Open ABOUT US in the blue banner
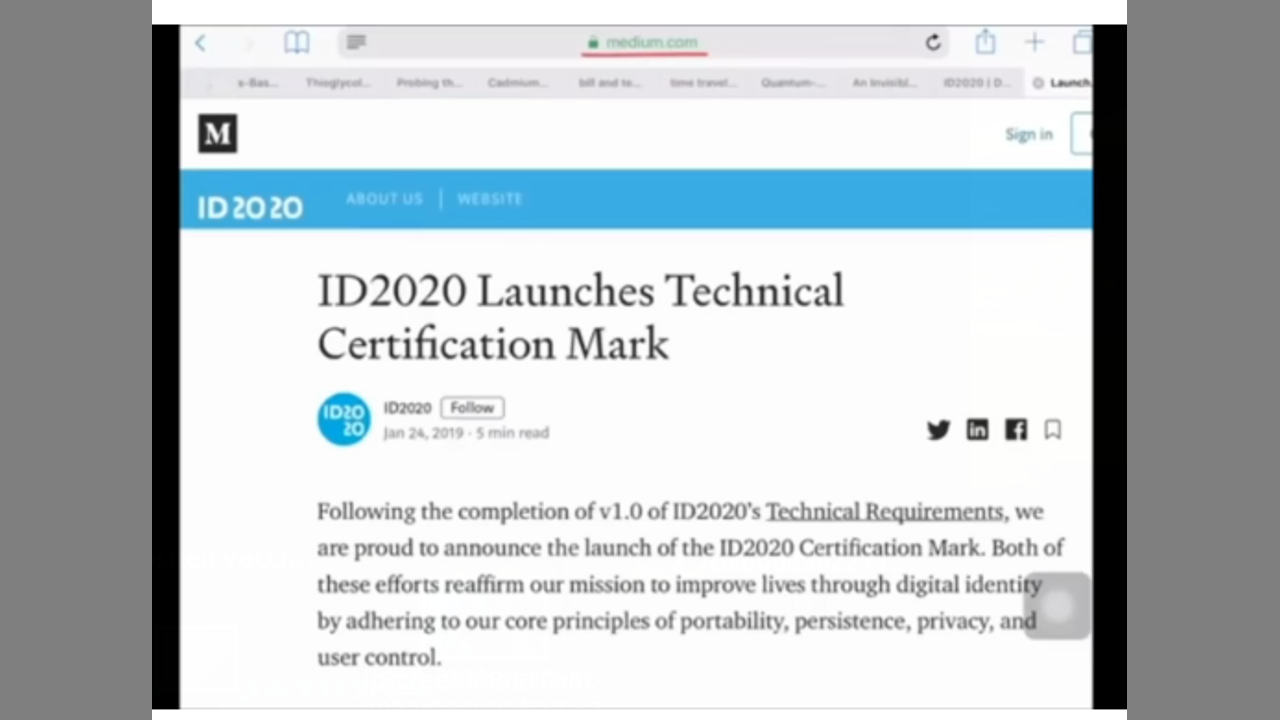 (384, 199)
